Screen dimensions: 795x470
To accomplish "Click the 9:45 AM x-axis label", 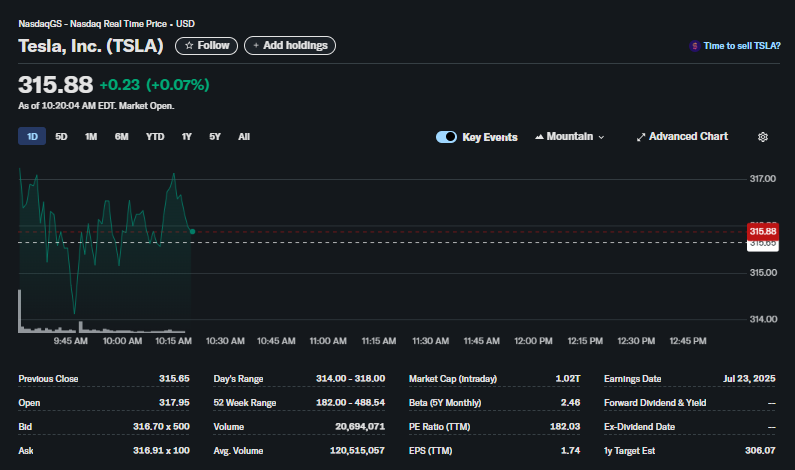I will pos(70,341).
